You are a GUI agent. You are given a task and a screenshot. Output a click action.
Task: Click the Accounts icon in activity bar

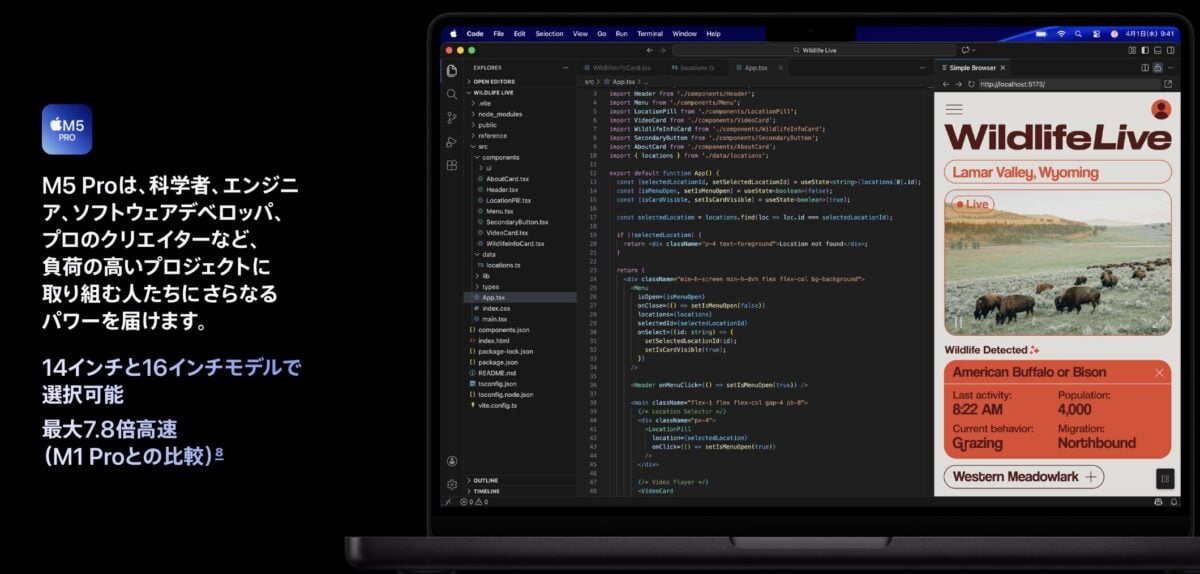point(452,461)
